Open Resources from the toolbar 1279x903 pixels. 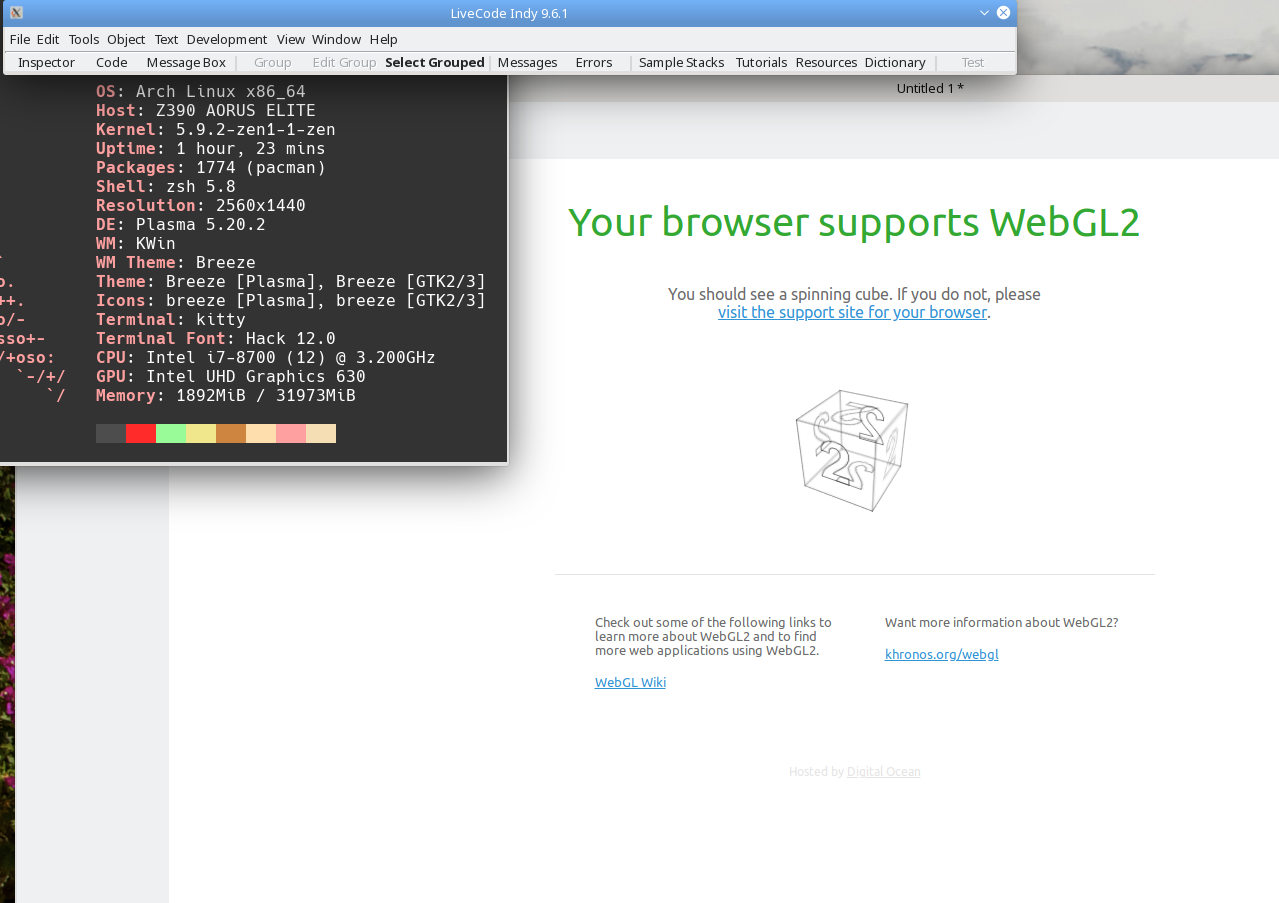(x=826, y=62)
